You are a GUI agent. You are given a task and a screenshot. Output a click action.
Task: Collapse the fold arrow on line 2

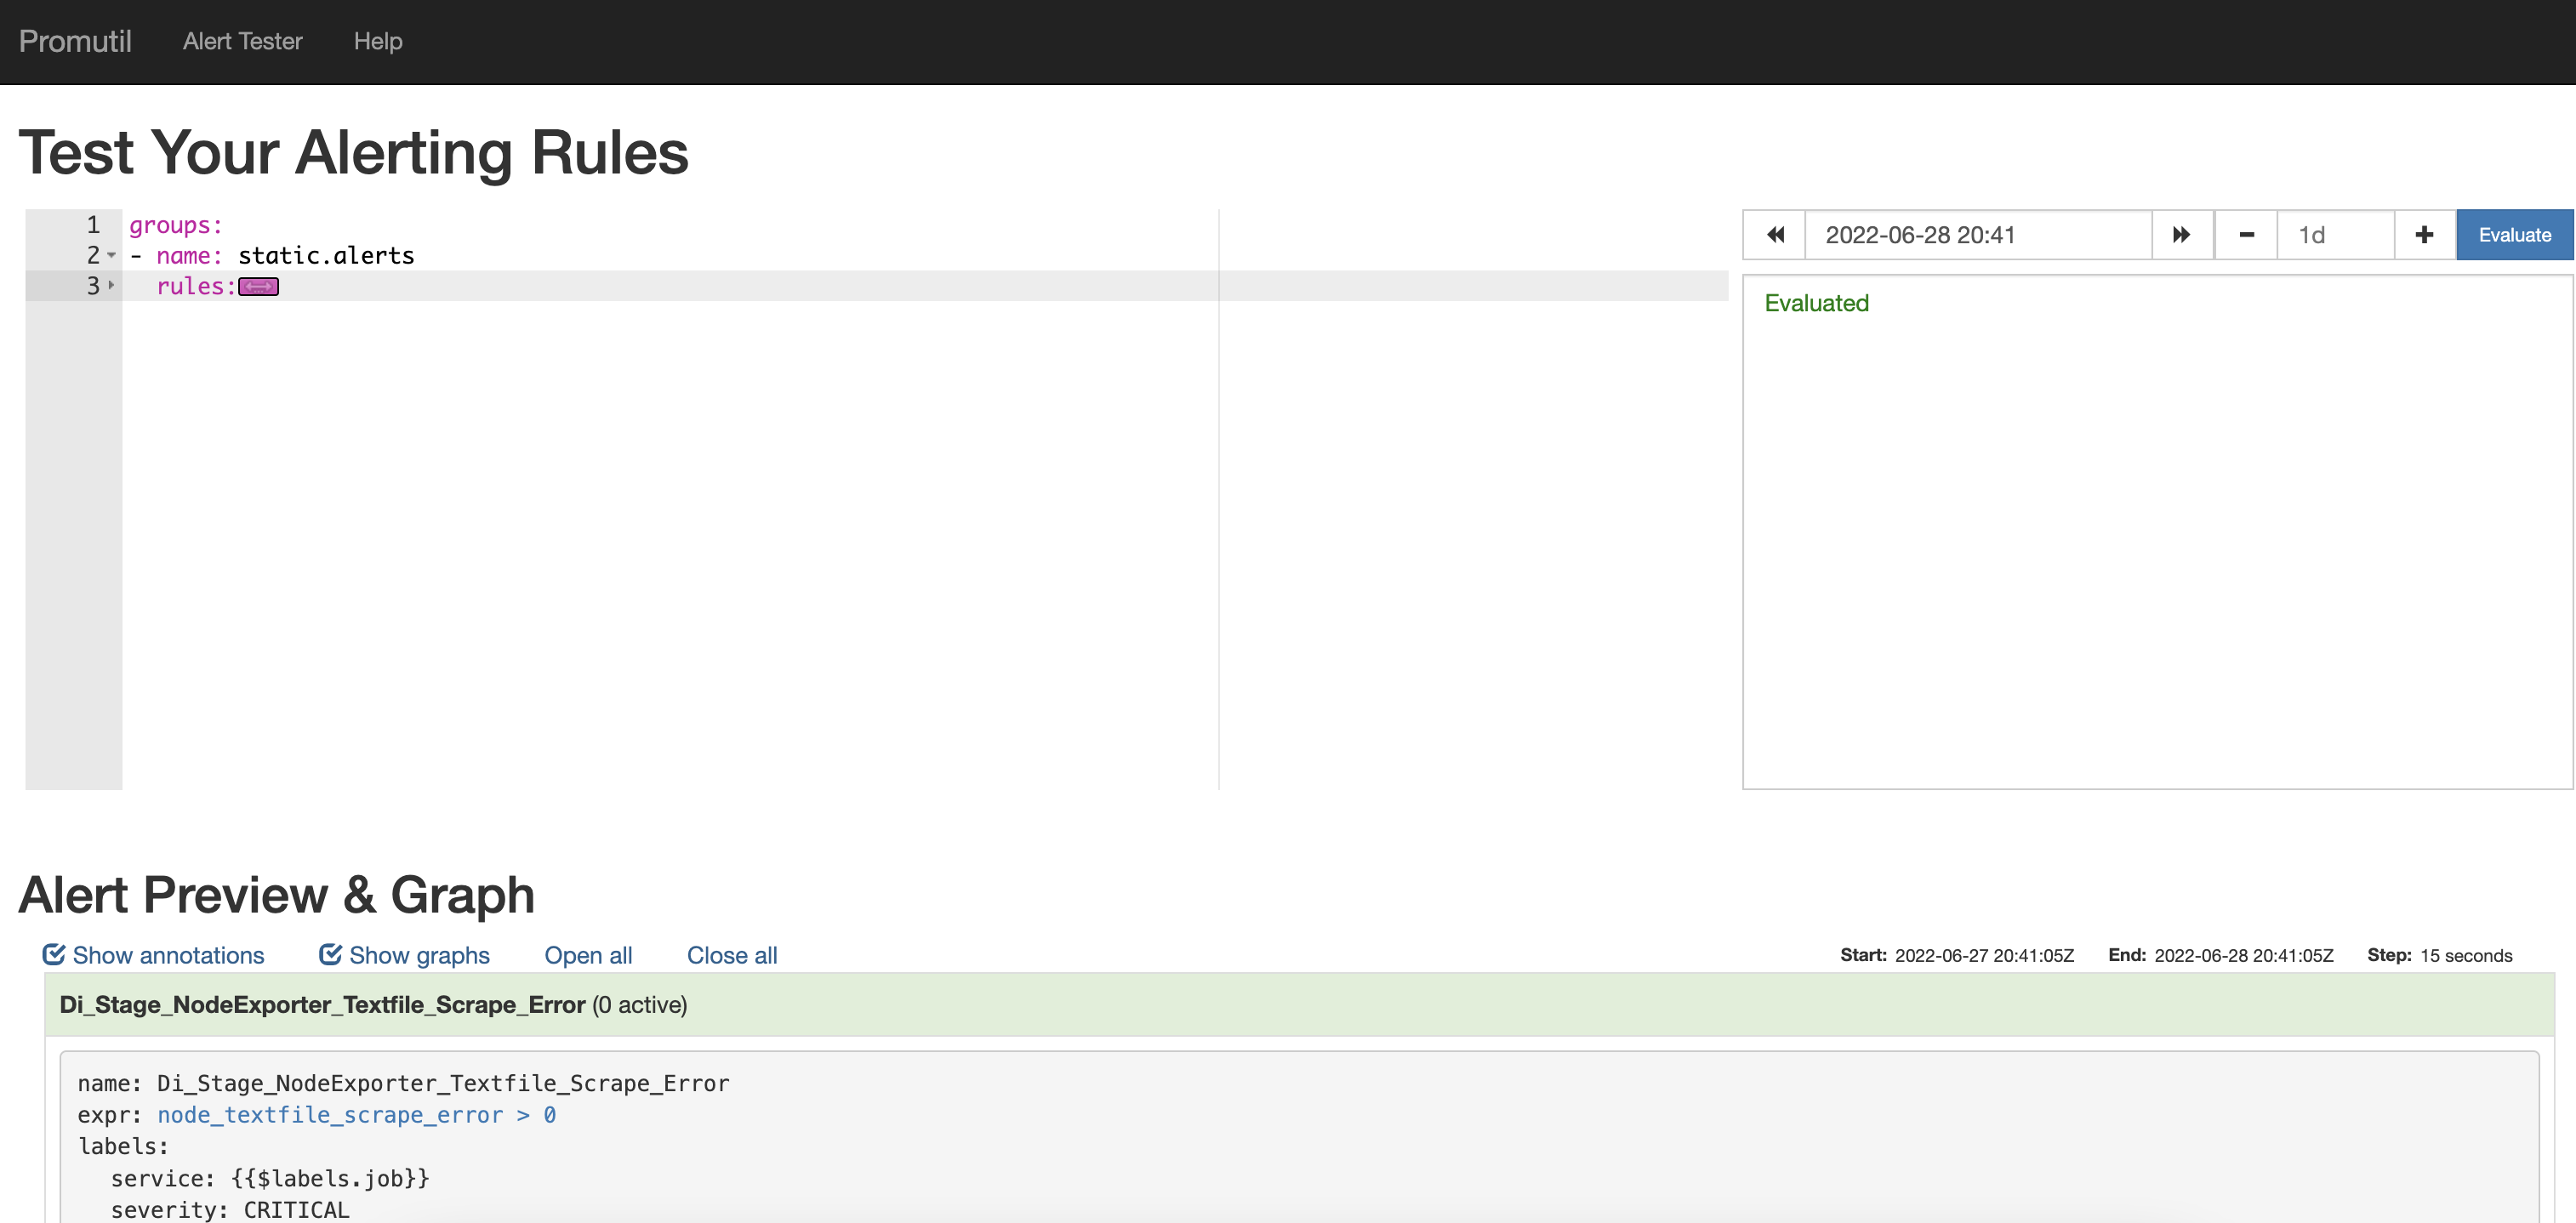coord(111,256)
